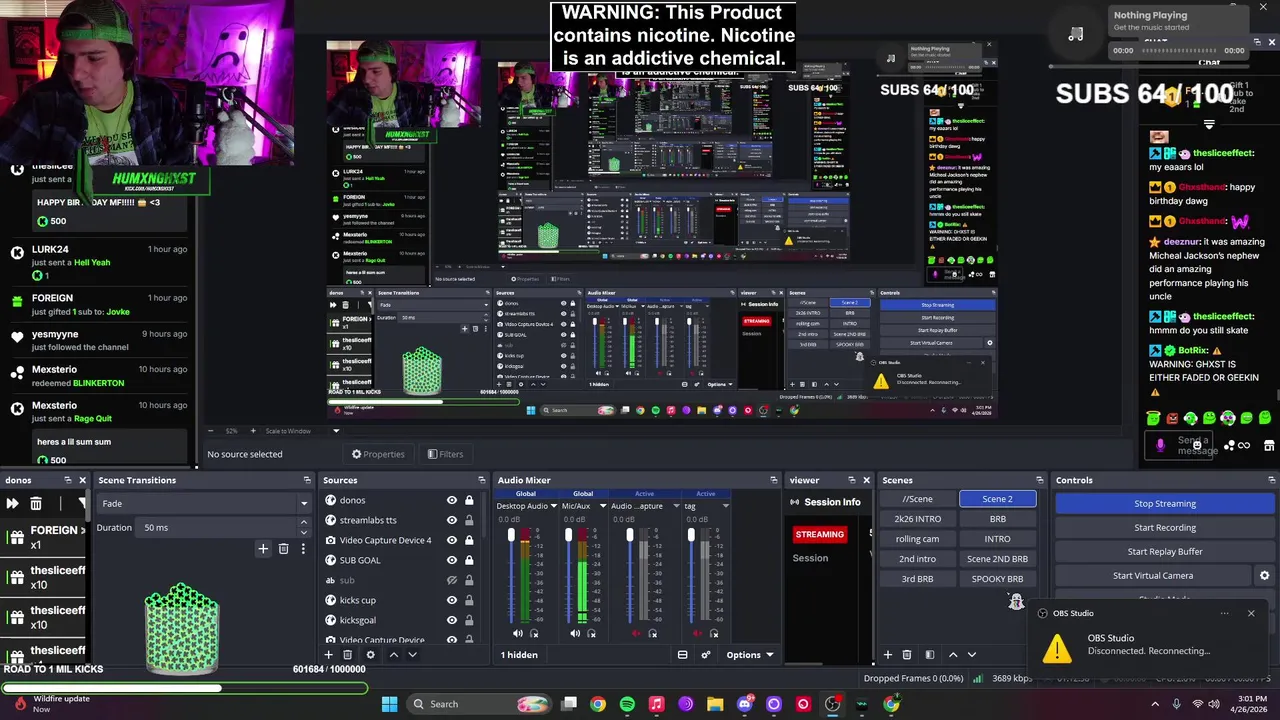
Task: Open Google Chrome from the taskbar
Action: click(598, 704)
